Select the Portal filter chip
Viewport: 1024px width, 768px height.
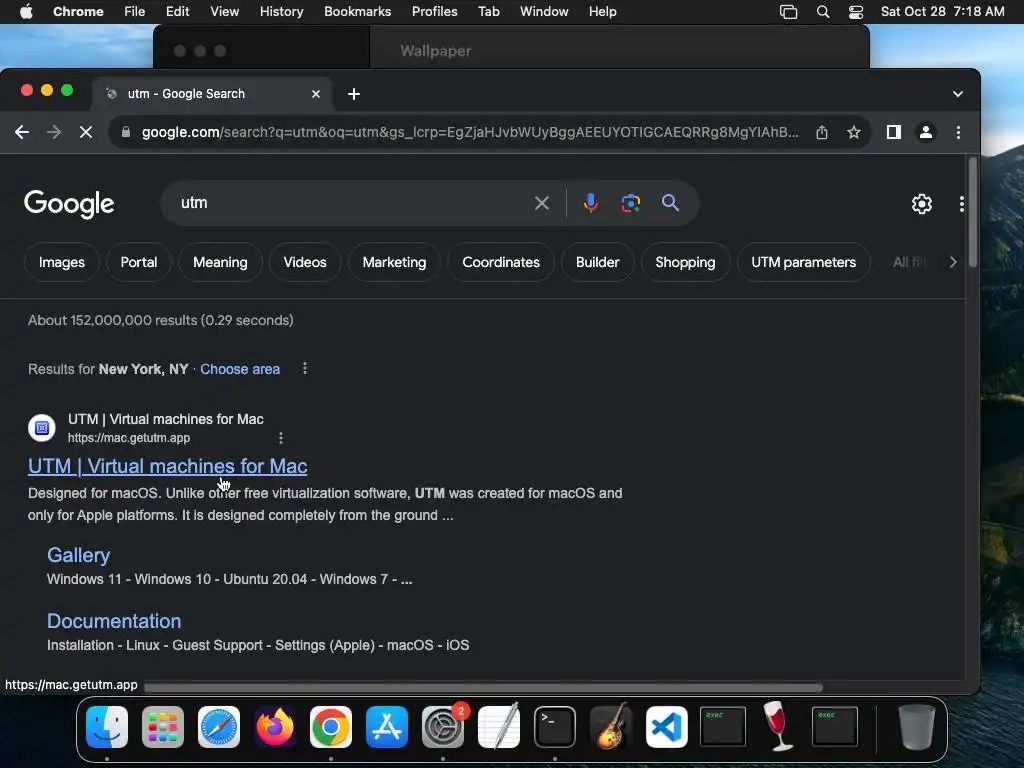point(138,263)
